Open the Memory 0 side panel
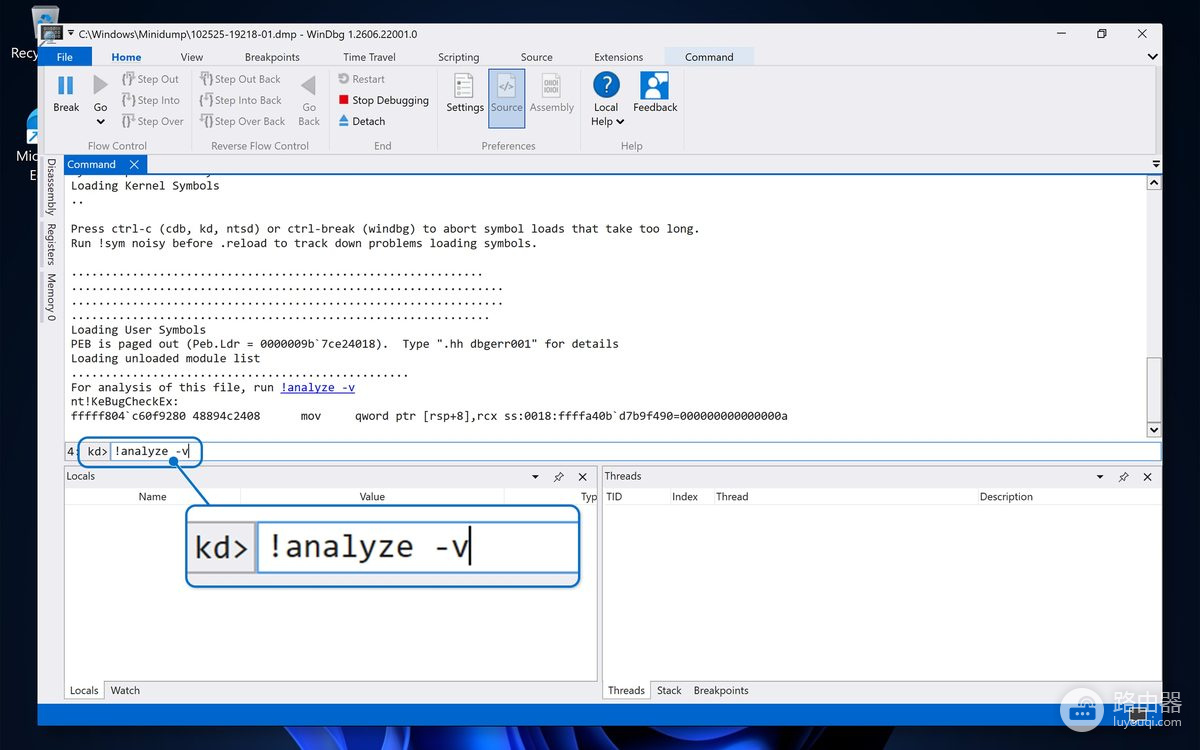This screenshot has height=750, width=1200. pyautogui.click(x=51, y=297)
